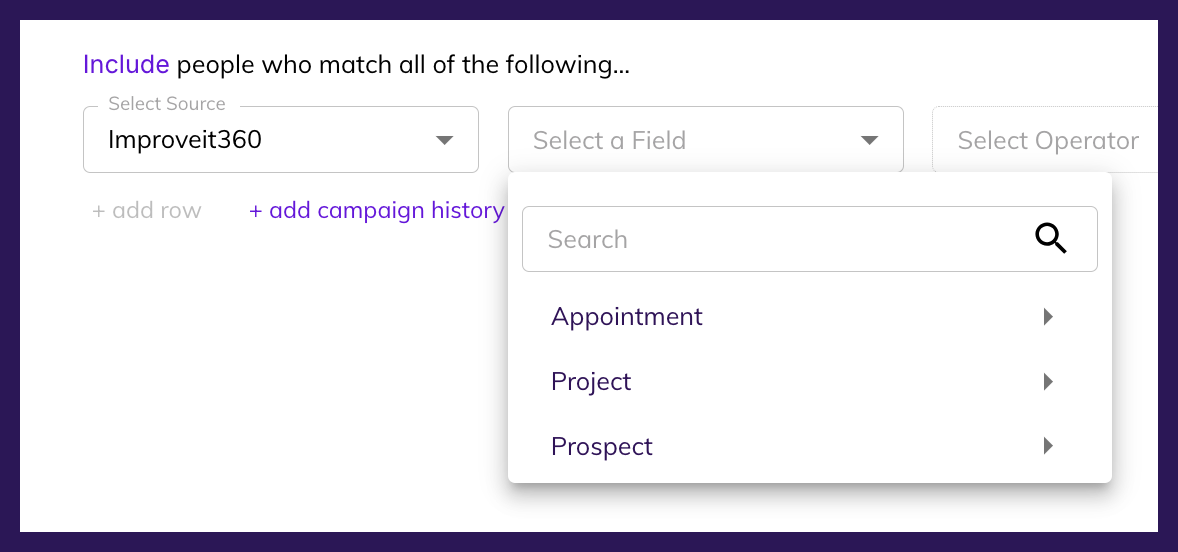
Task: Click the 'Select a Field' placeholder text
Action: pos(609,141)
